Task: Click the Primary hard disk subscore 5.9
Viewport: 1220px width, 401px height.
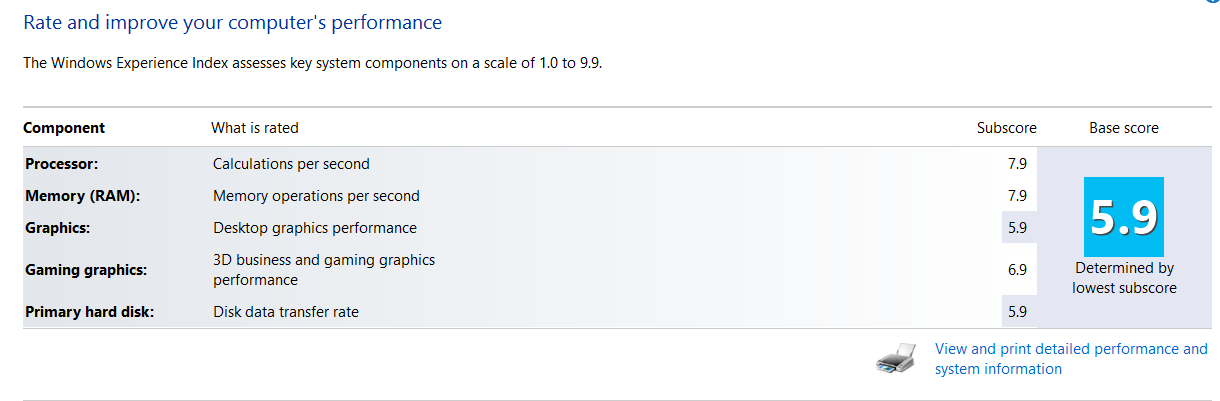Action: click(1017, 312)
